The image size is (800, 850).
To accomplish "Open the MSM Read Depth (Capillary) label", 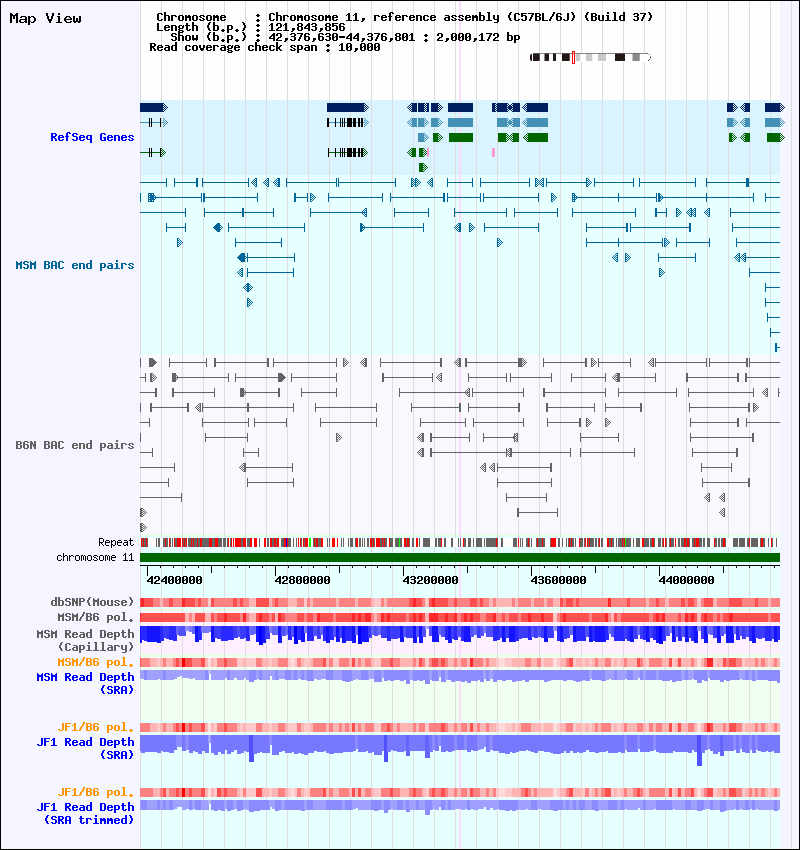I will pos(86,640).
